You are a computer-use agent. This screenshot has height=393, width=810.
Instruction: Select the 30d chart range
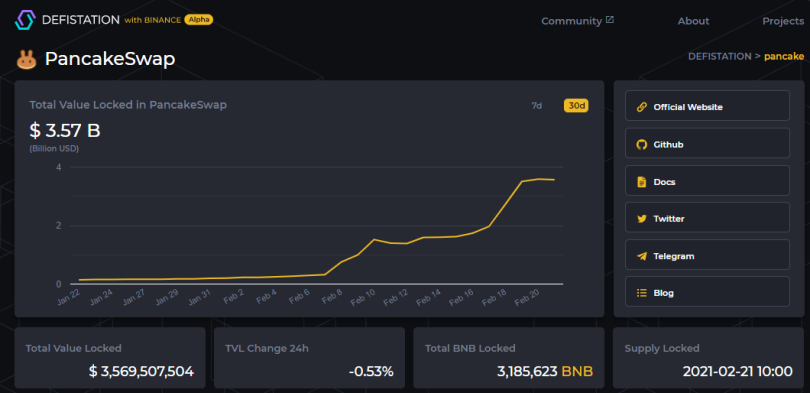click(576, 106)
